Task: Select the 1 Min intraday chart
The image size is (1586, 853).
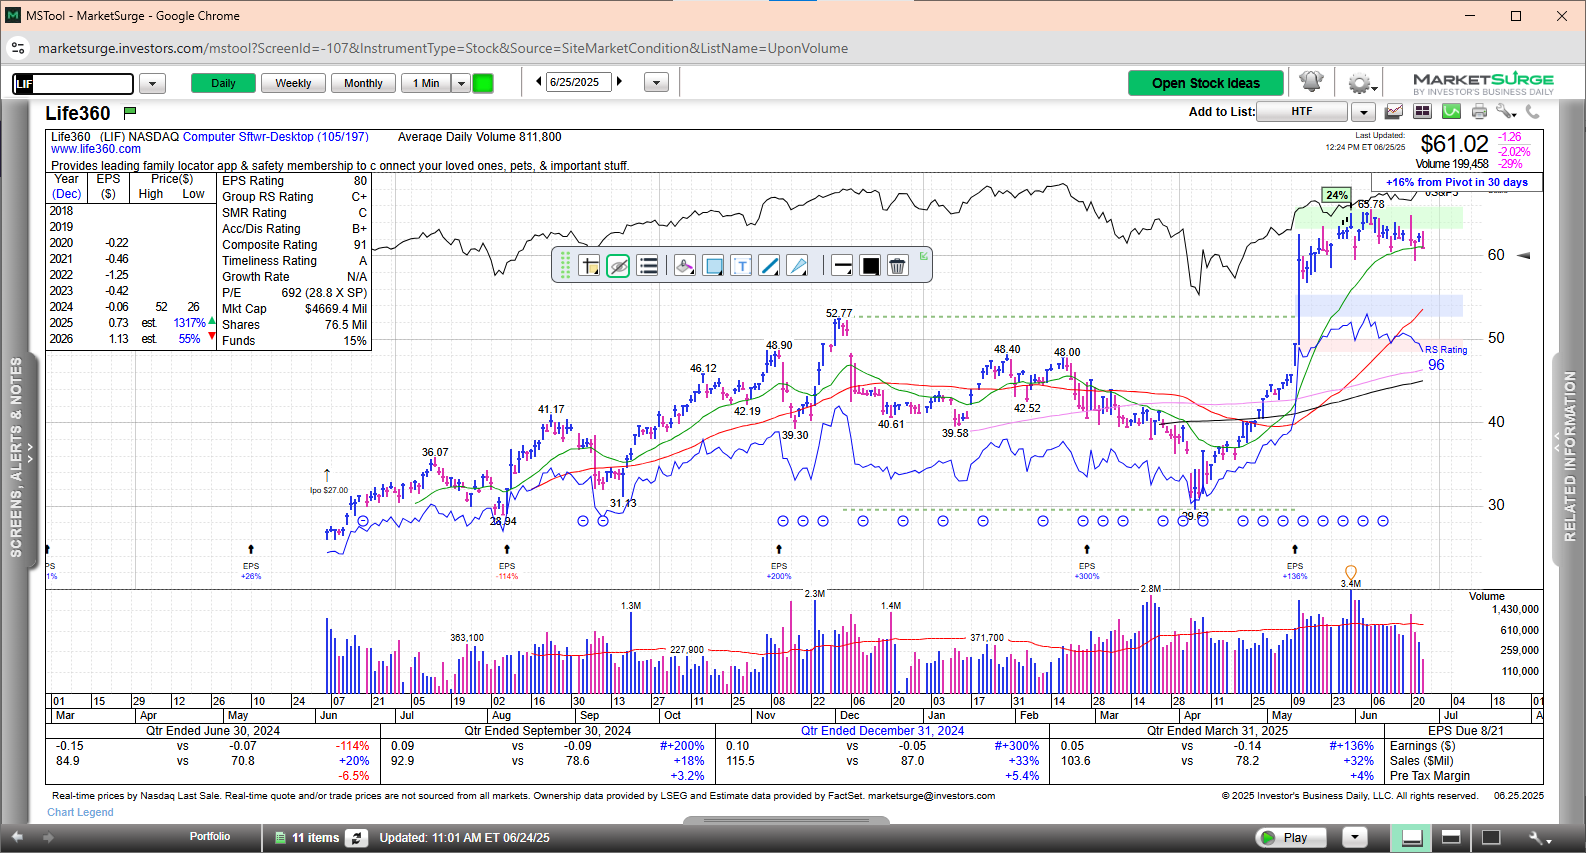Action: point(426,83)
